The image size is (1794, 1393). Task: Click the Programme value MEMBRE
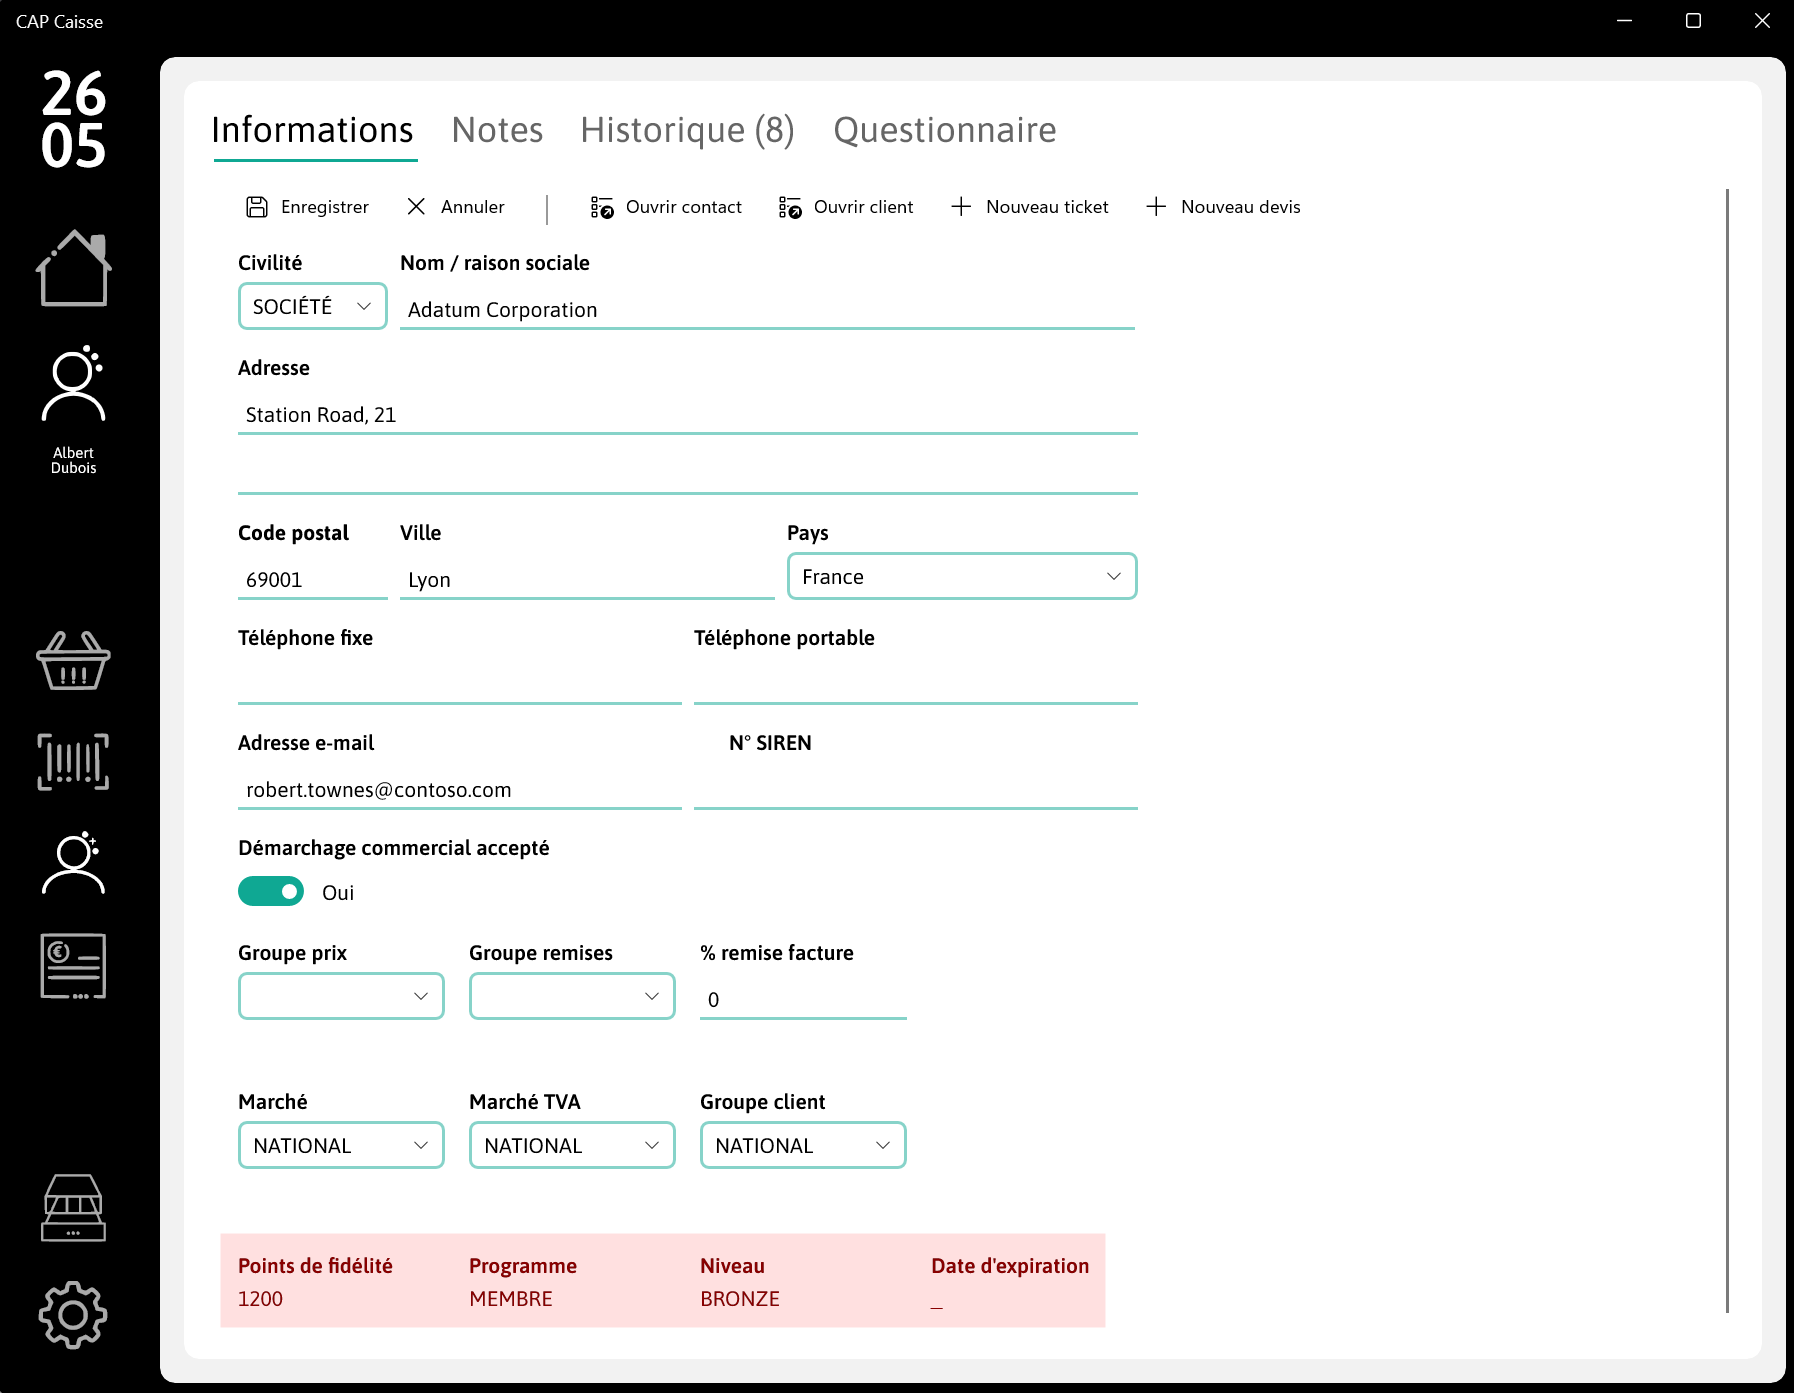pos(511,1298)
